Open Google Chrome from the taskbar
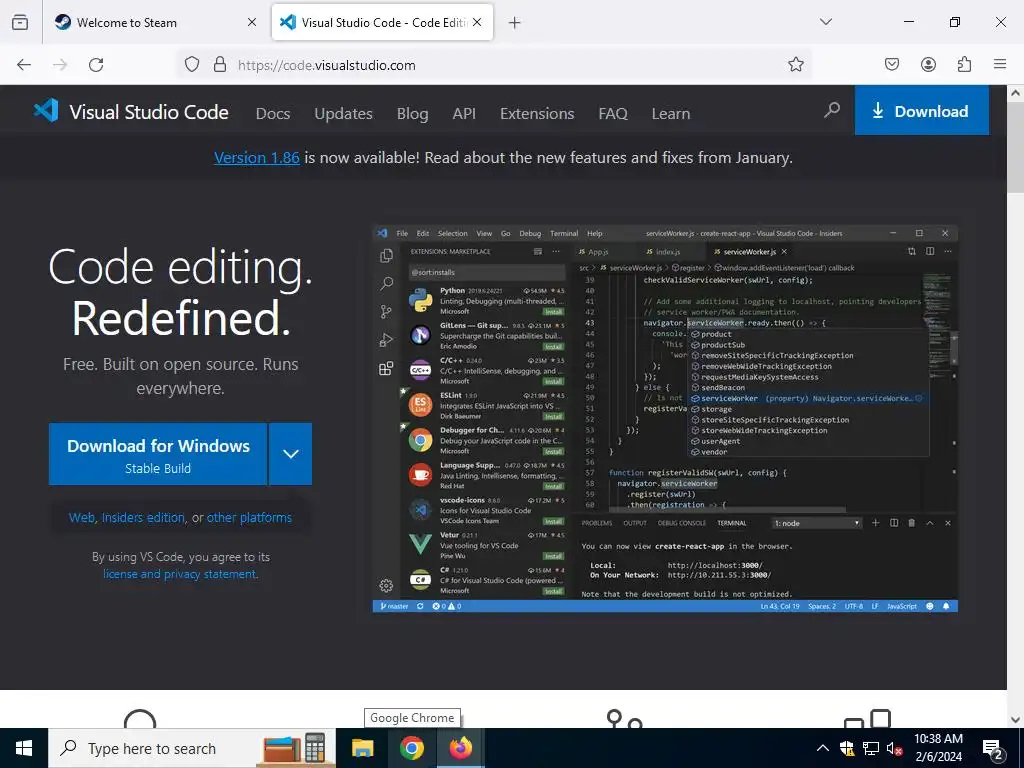This screenshot has width=1024, height=768. (411, 748)
